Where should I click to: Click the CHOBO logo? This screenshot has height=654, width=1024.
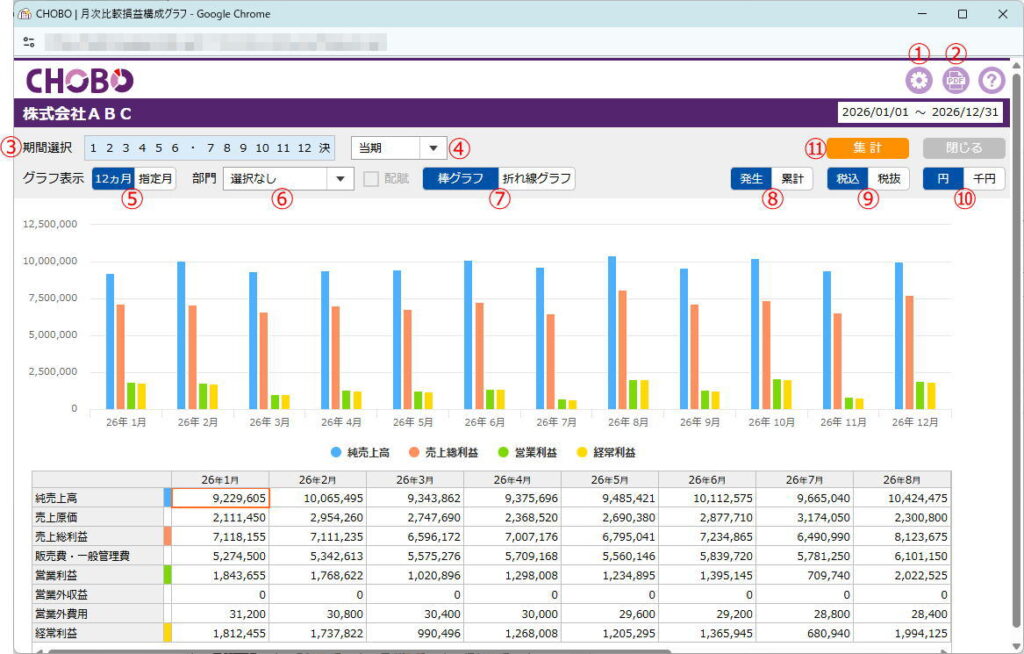79,81
